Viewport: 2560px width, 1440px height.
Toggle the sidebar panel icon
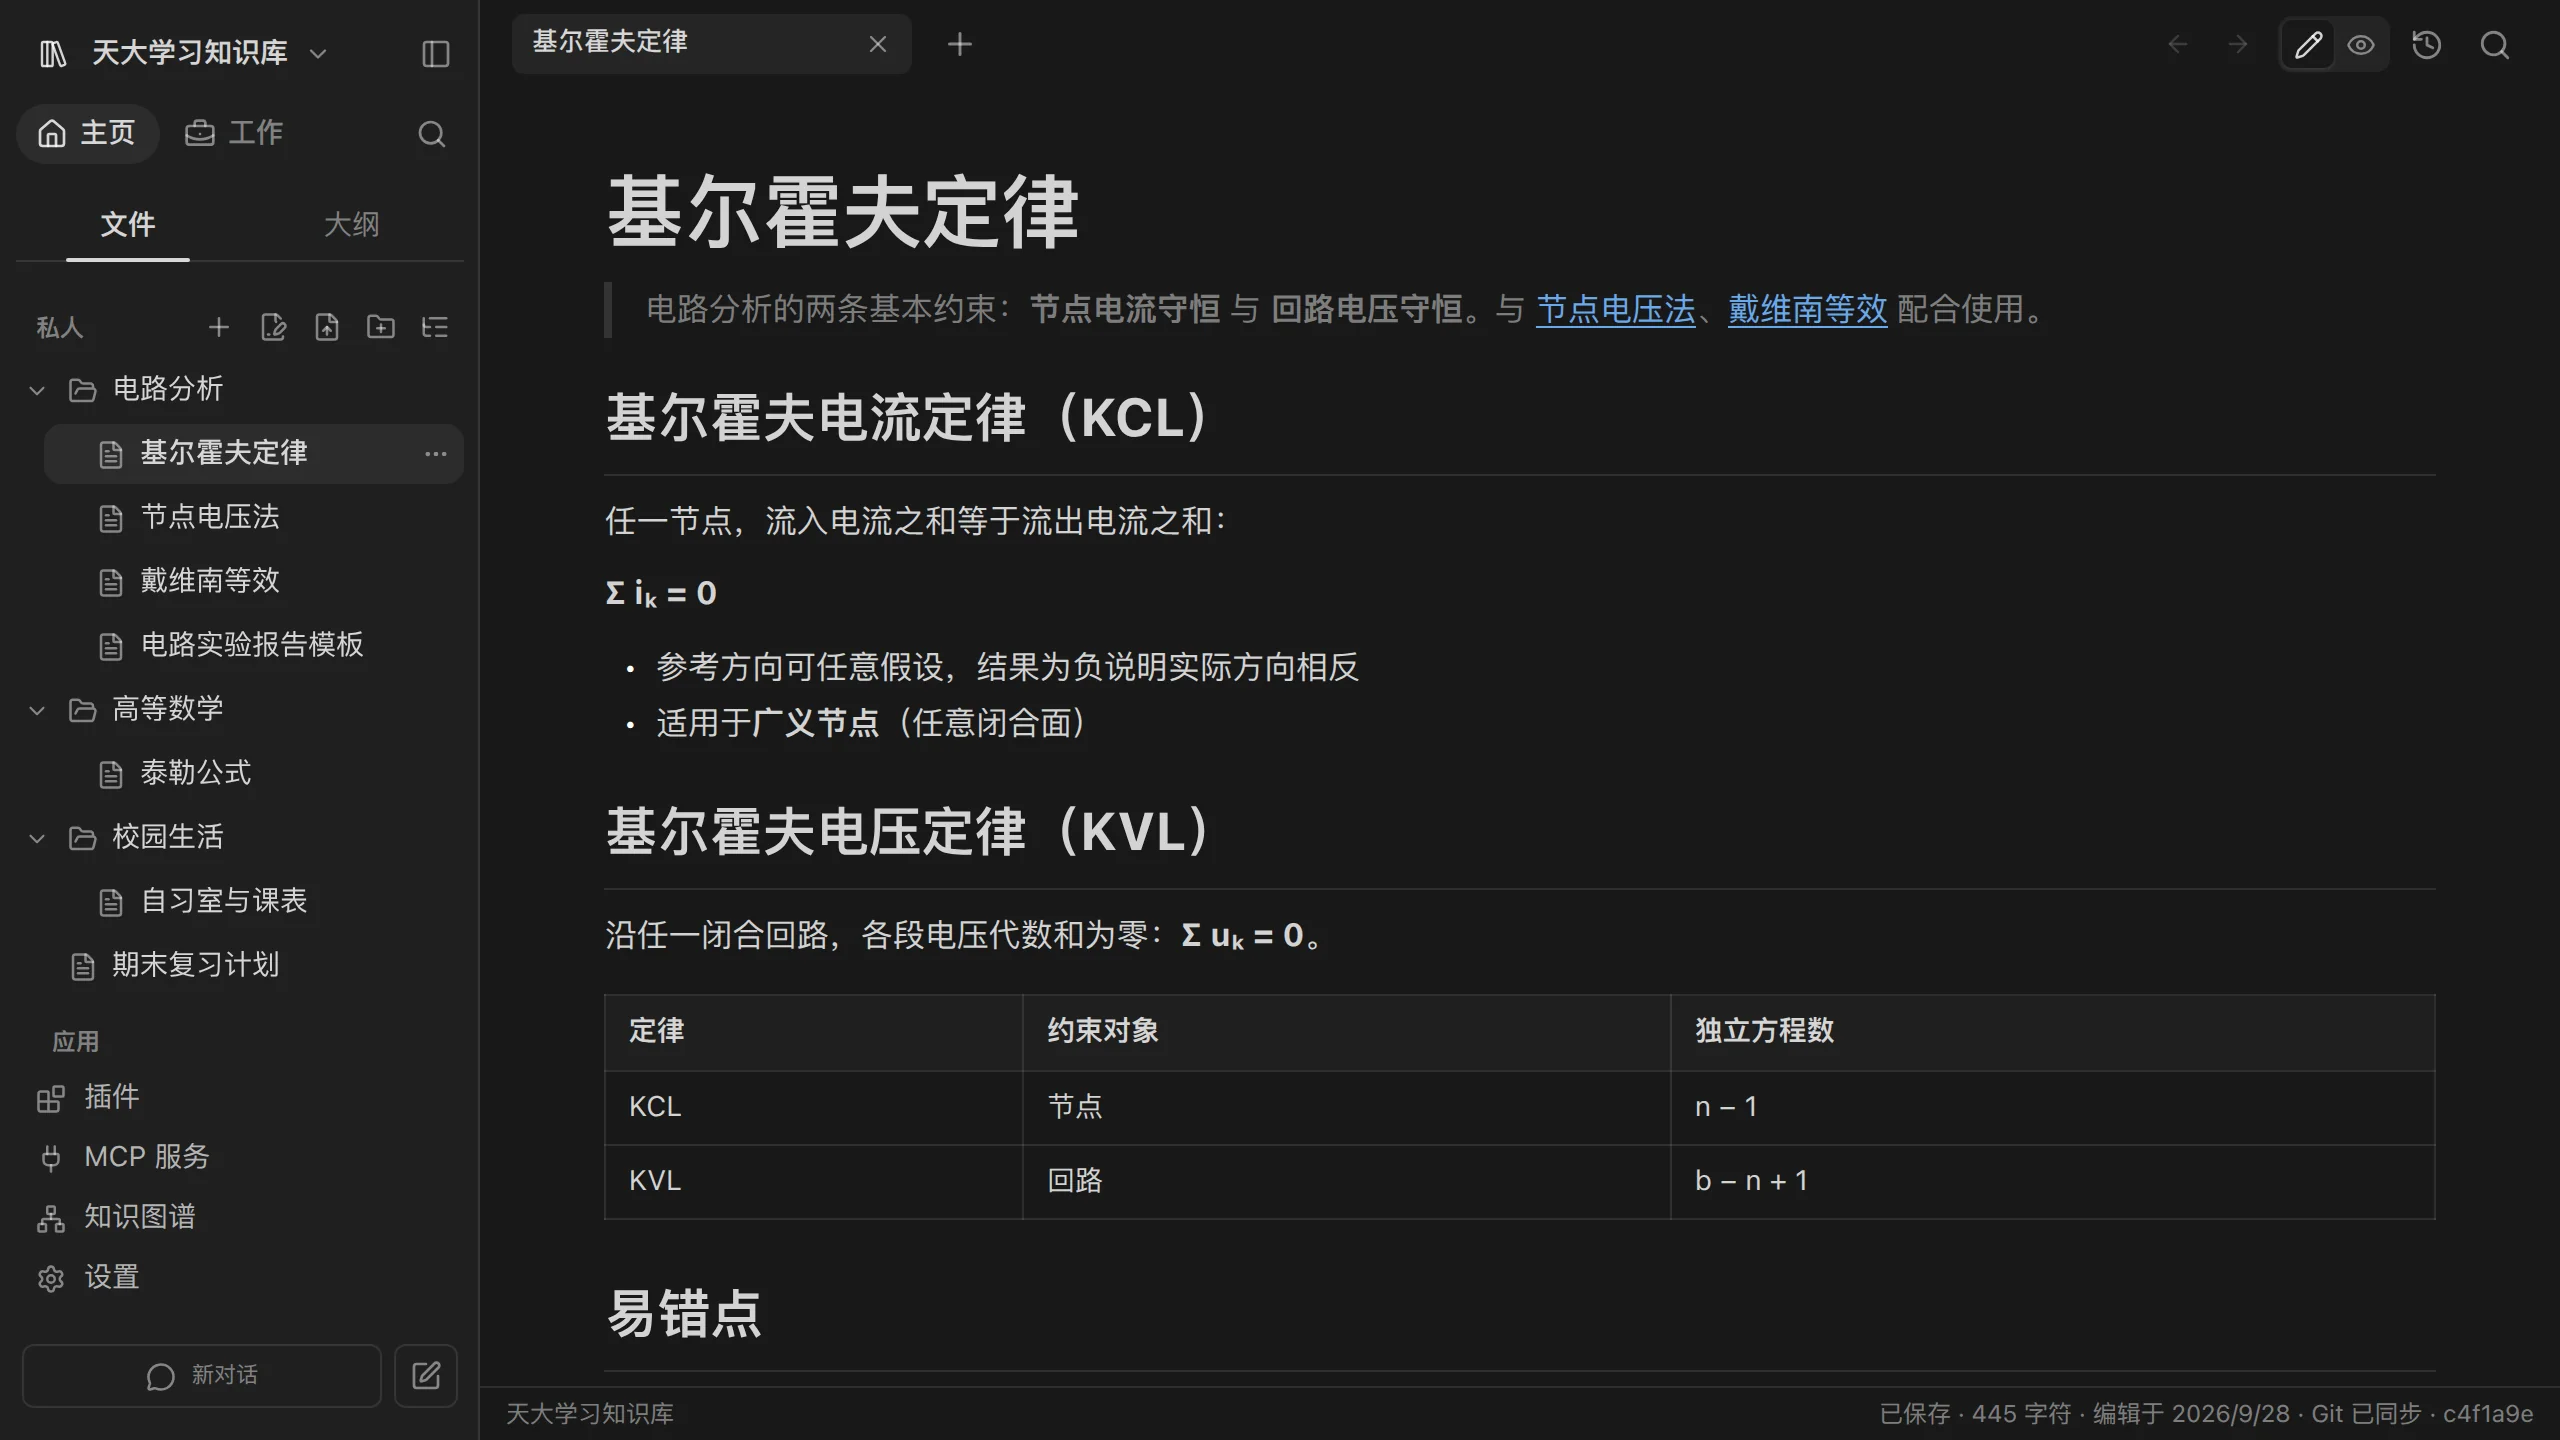(436, 53)
